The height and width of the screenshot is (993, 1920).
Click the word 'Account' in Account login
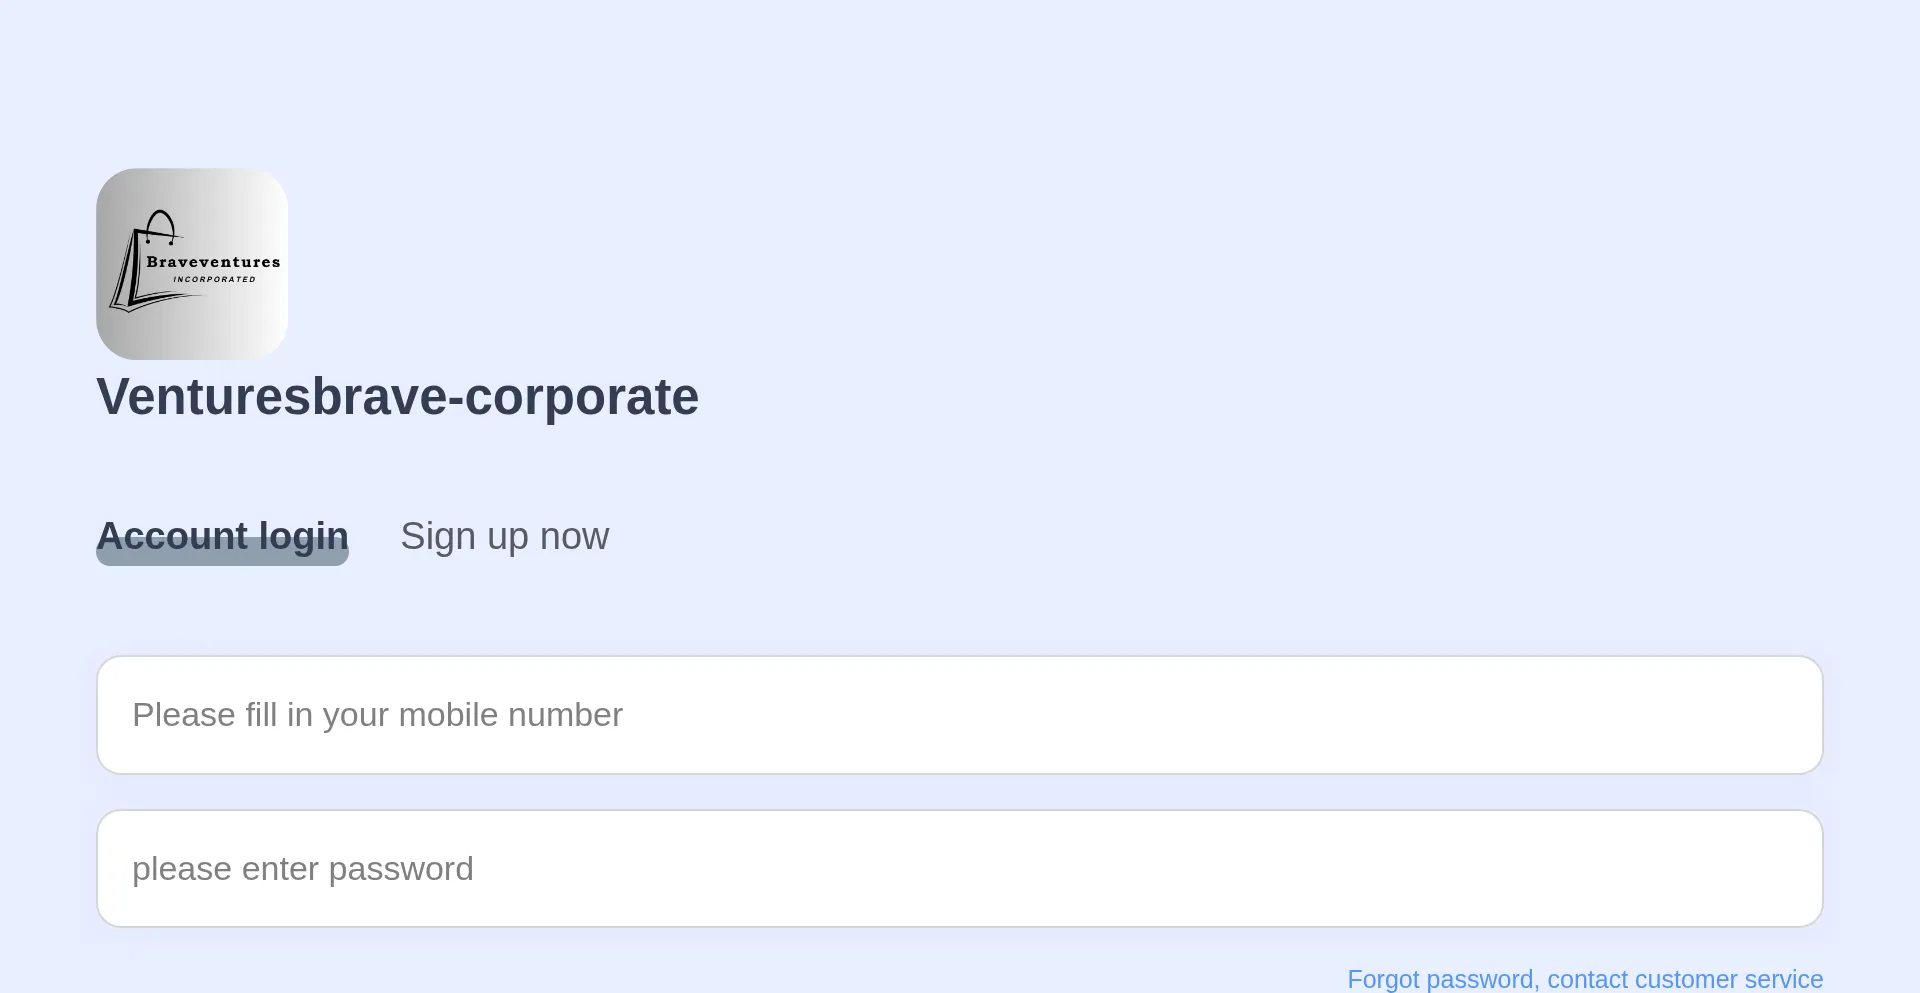tap(172, 536)
